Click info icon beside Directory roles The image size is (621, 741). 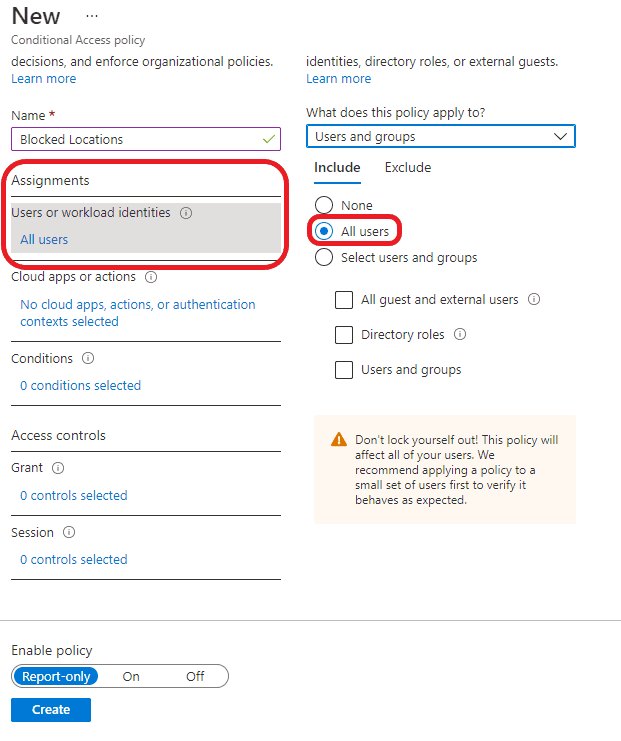point(460,335)
